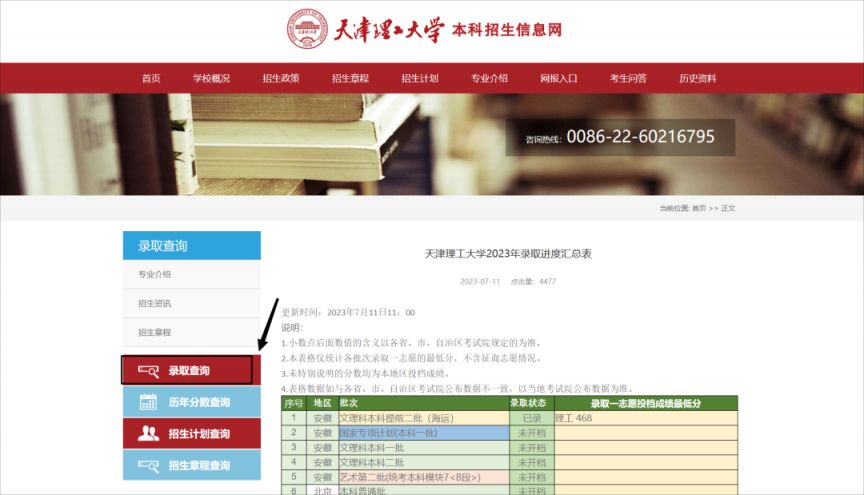The width and height of the screenshot is (864, 495).
Task: Open the 招生计划 navigation item
Action: coord(419,78)
